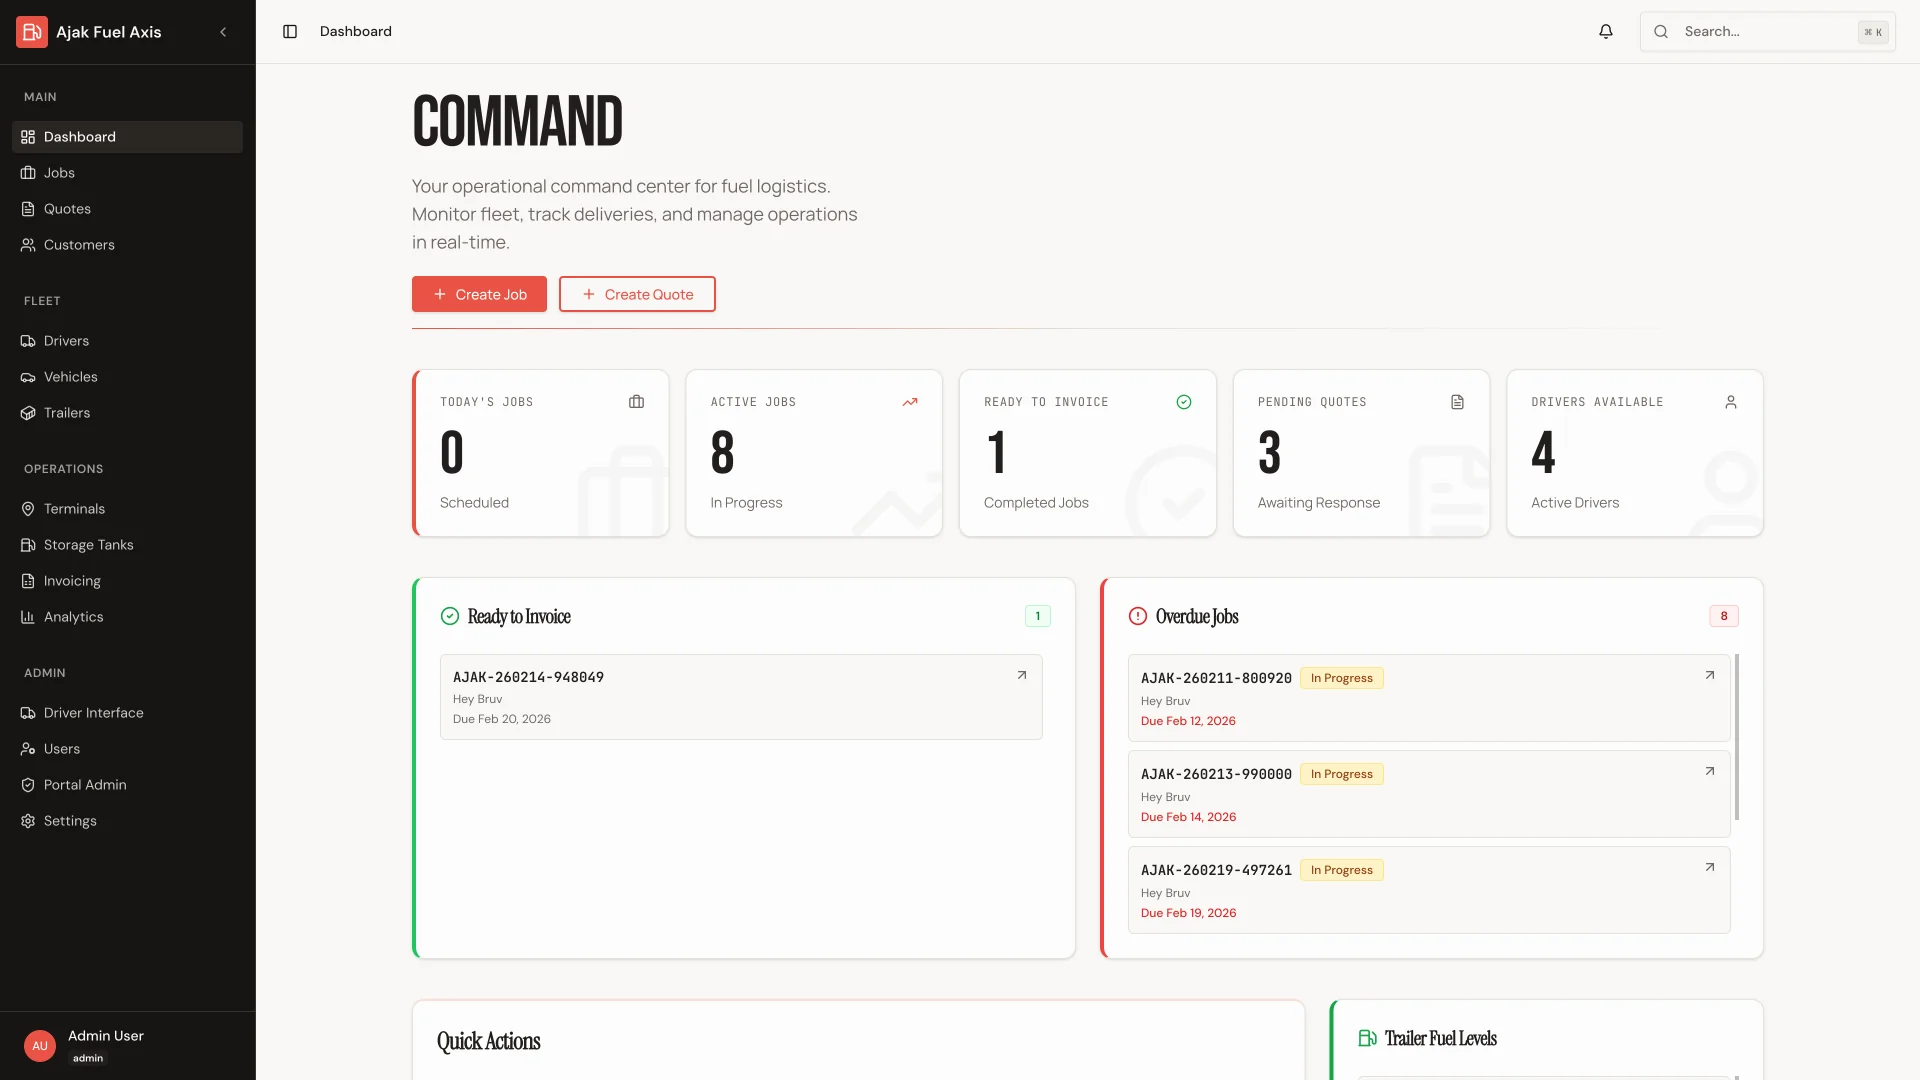Open the Admin User profile menu
1920x1080 pixels.
[105, 1045]
